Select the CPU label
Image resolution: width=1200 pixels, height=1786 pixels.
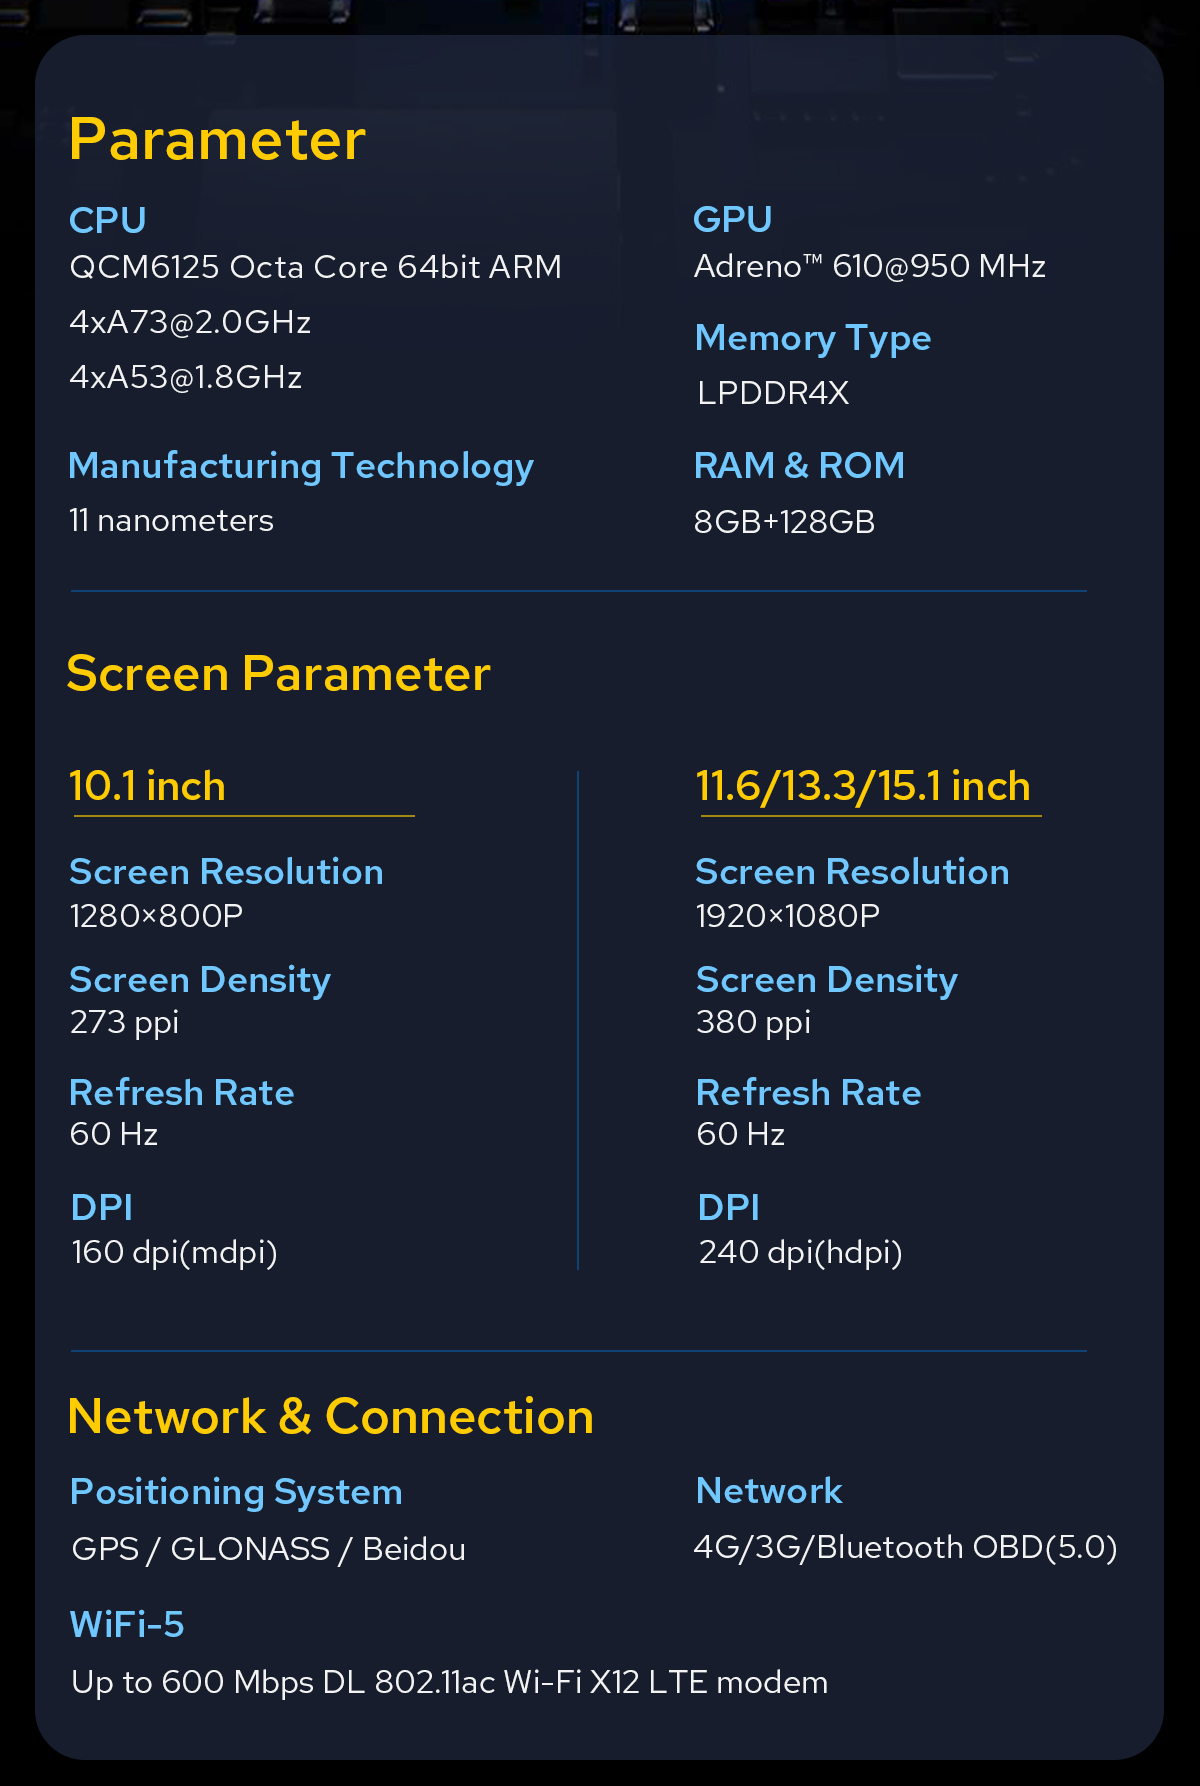click(107, 220)
